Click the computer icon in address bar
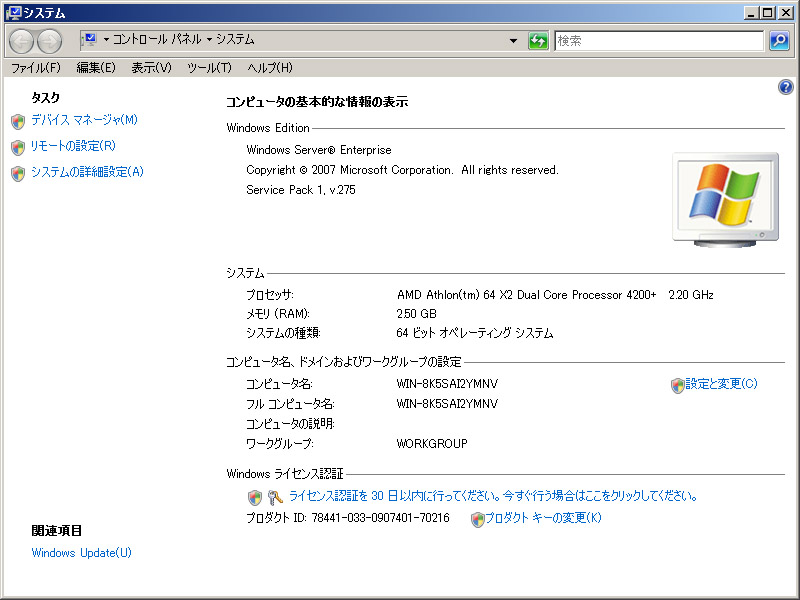This screenshot has width=800, height=600. click(x=90, y=39)
